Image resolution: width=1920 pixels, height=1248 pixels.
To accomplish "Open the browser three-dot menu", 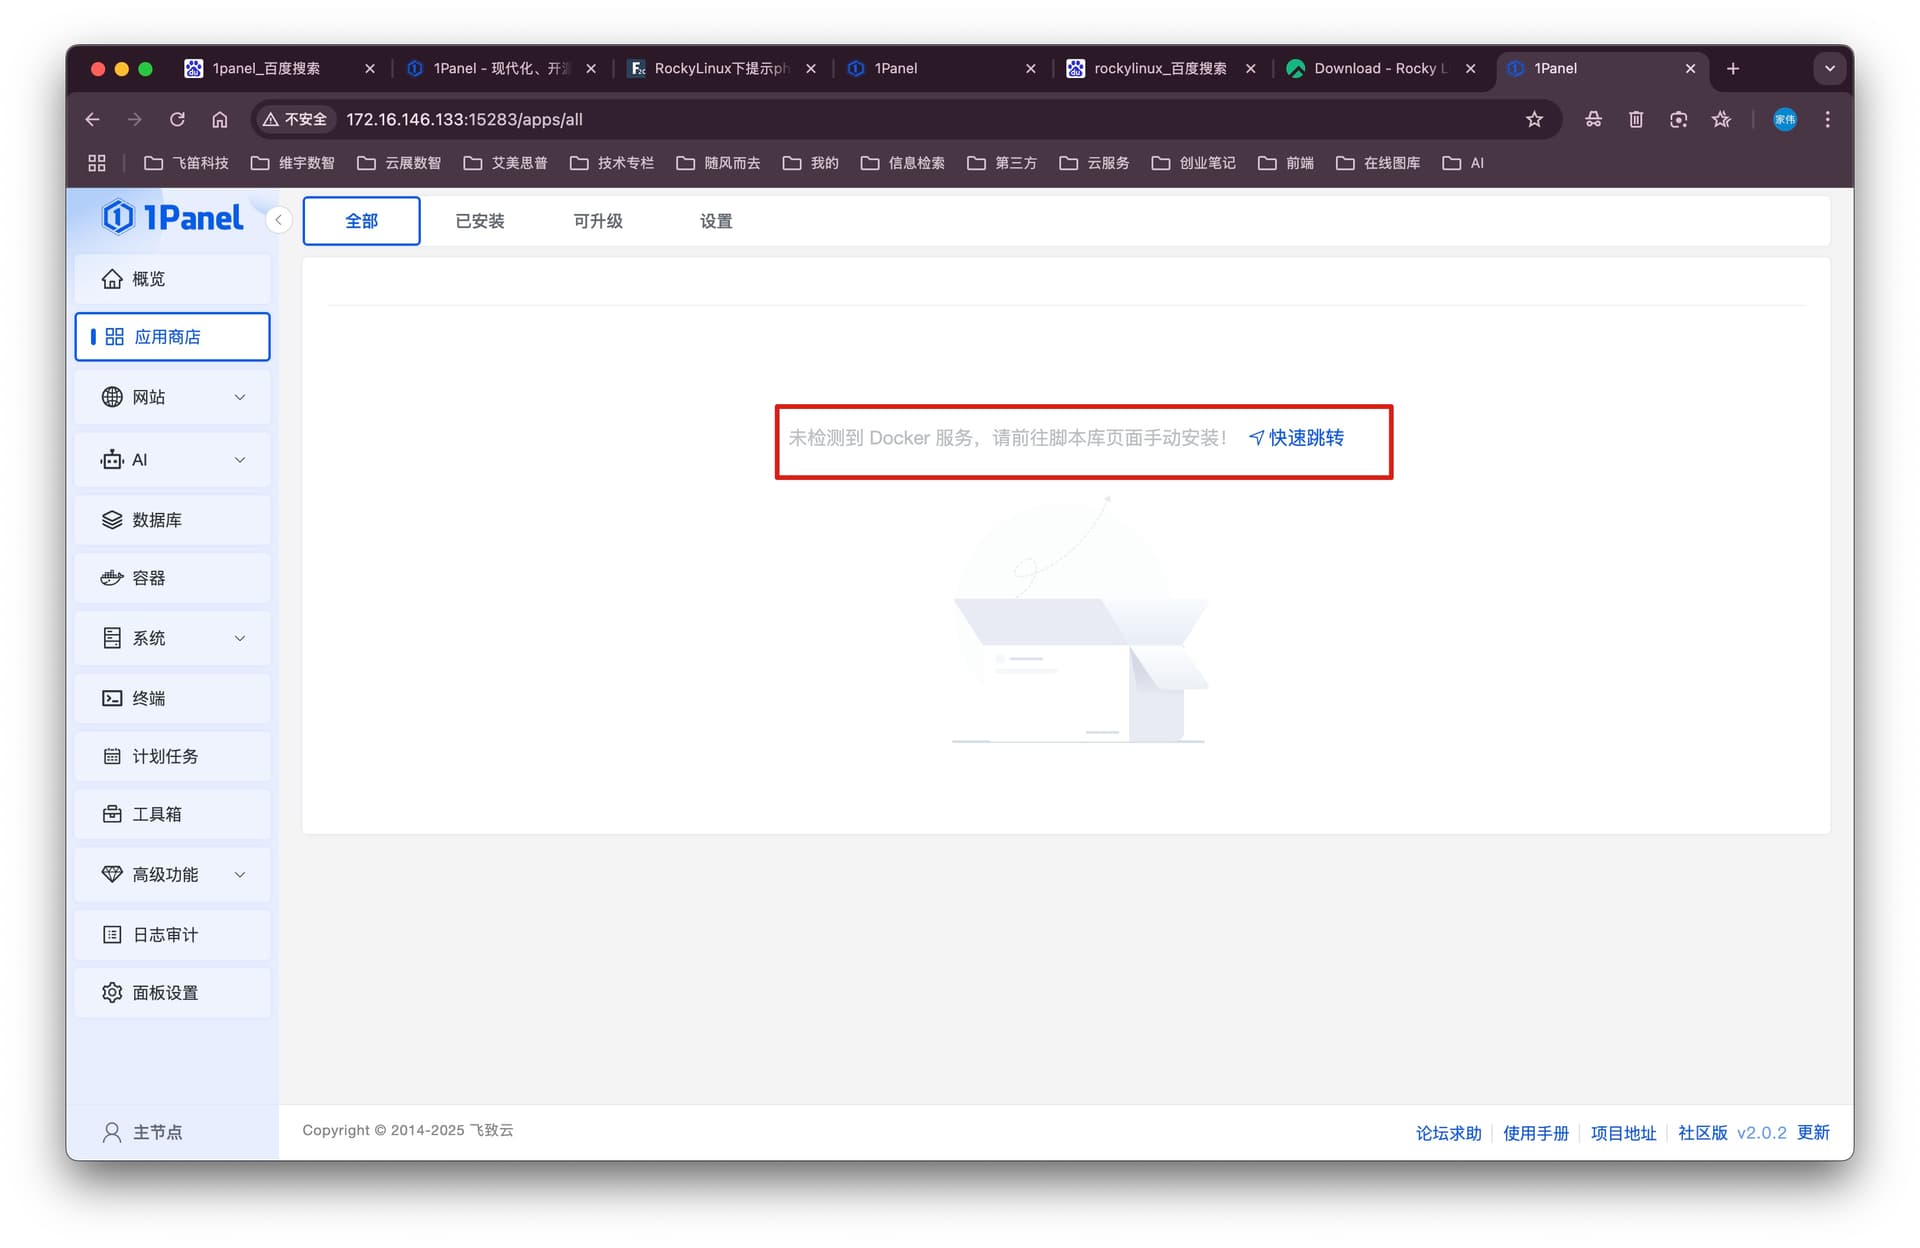I will coord(1828,119).
